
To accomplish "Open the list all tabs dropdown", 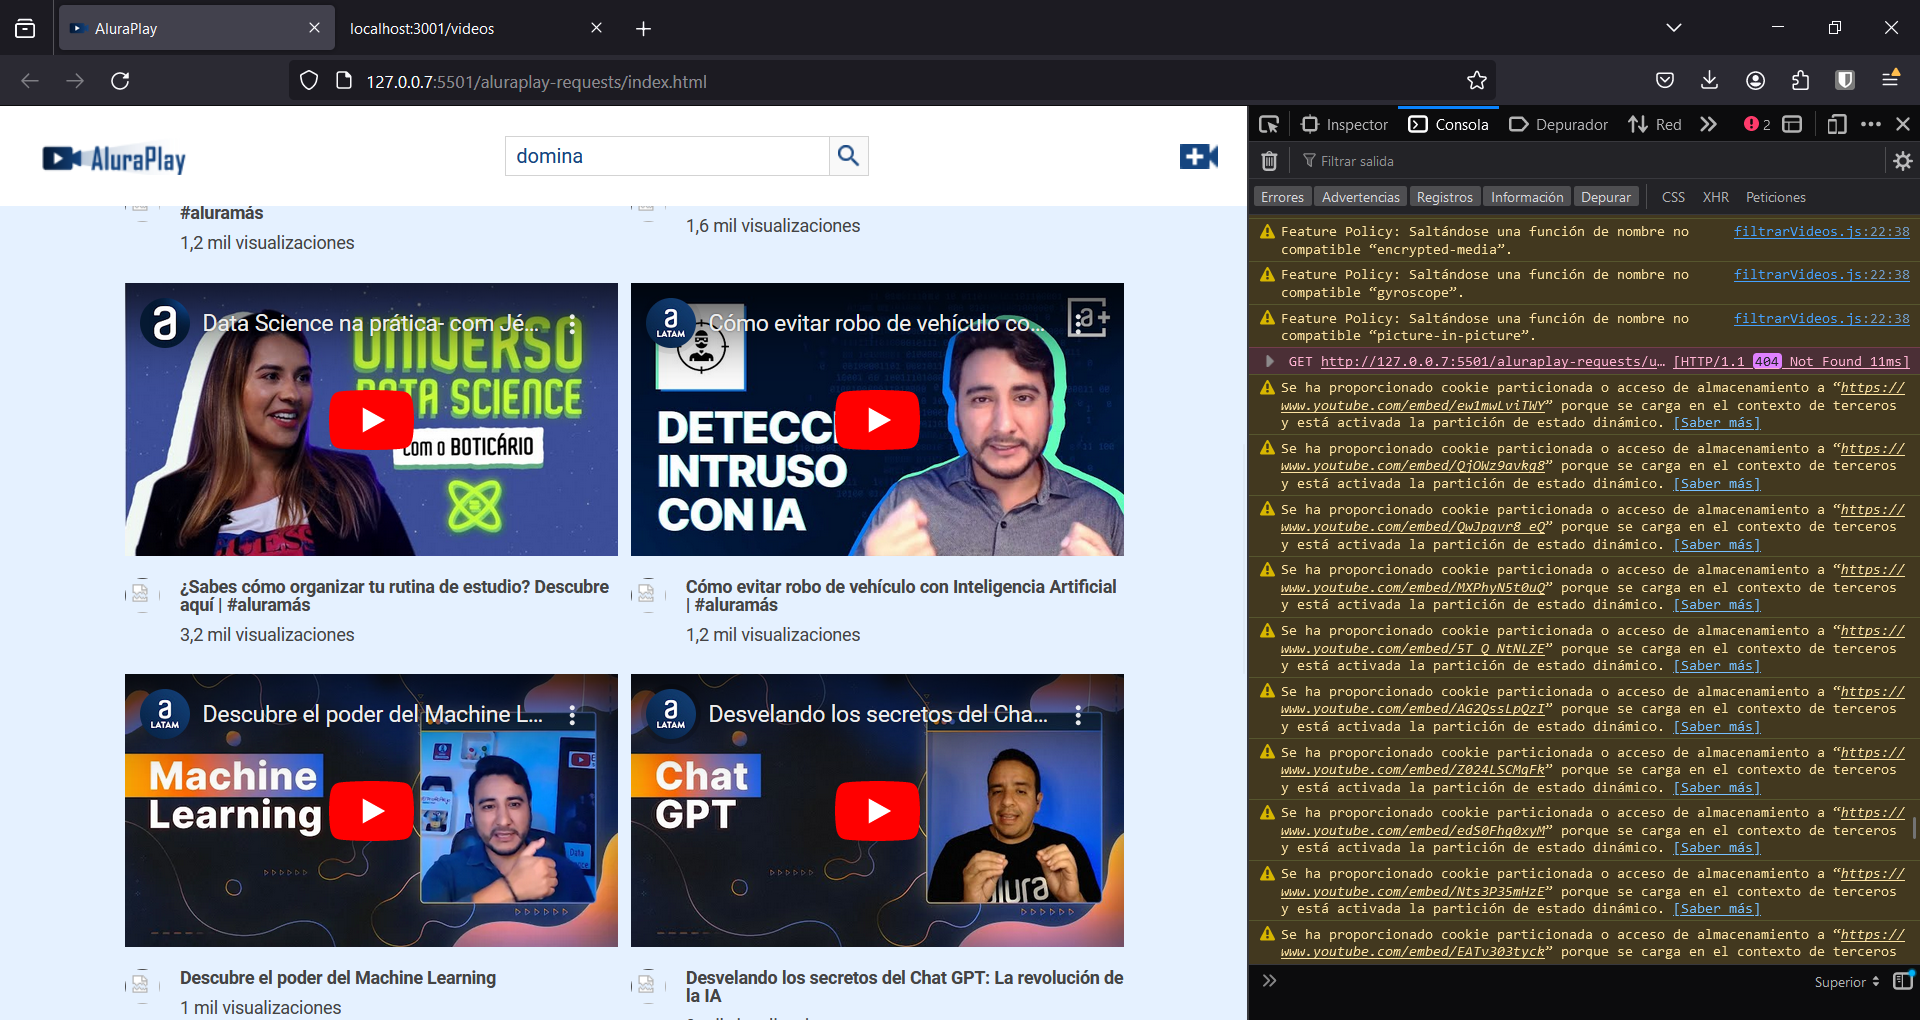I will click(x=1674, y=28).
